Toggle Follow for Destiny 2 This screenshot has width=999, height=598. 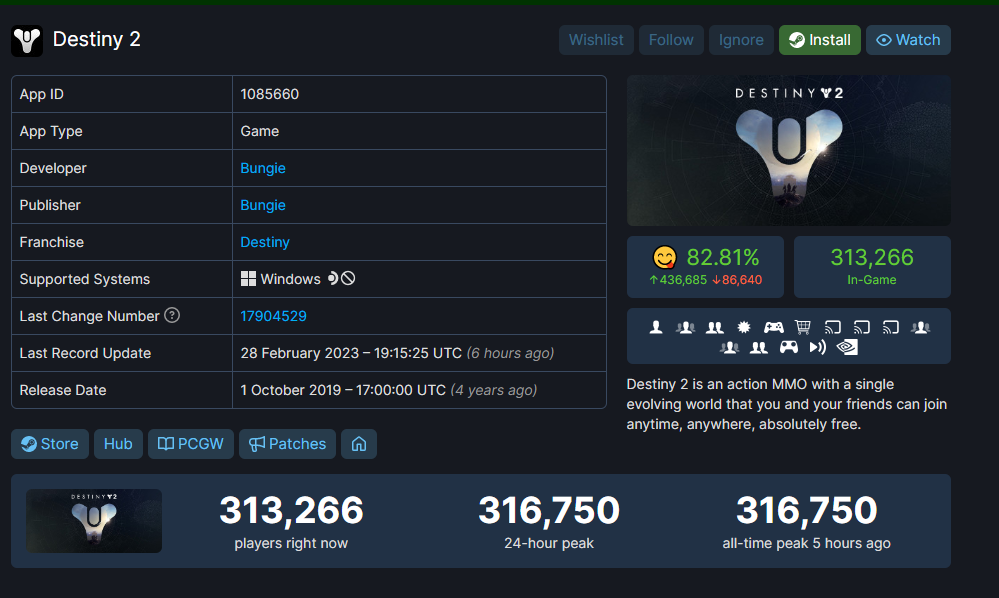coord(671,40)
